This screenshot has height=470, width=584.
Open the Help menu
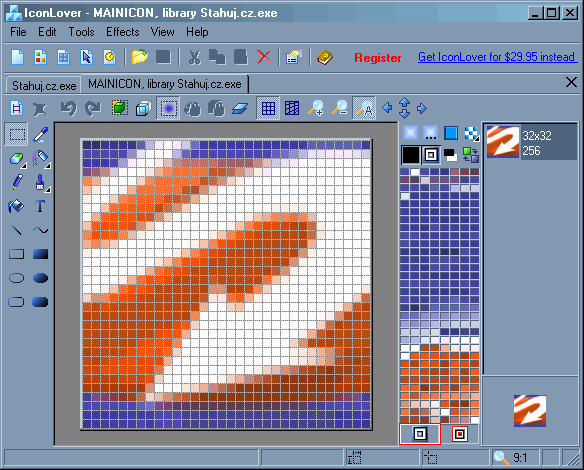coord(197,32)
